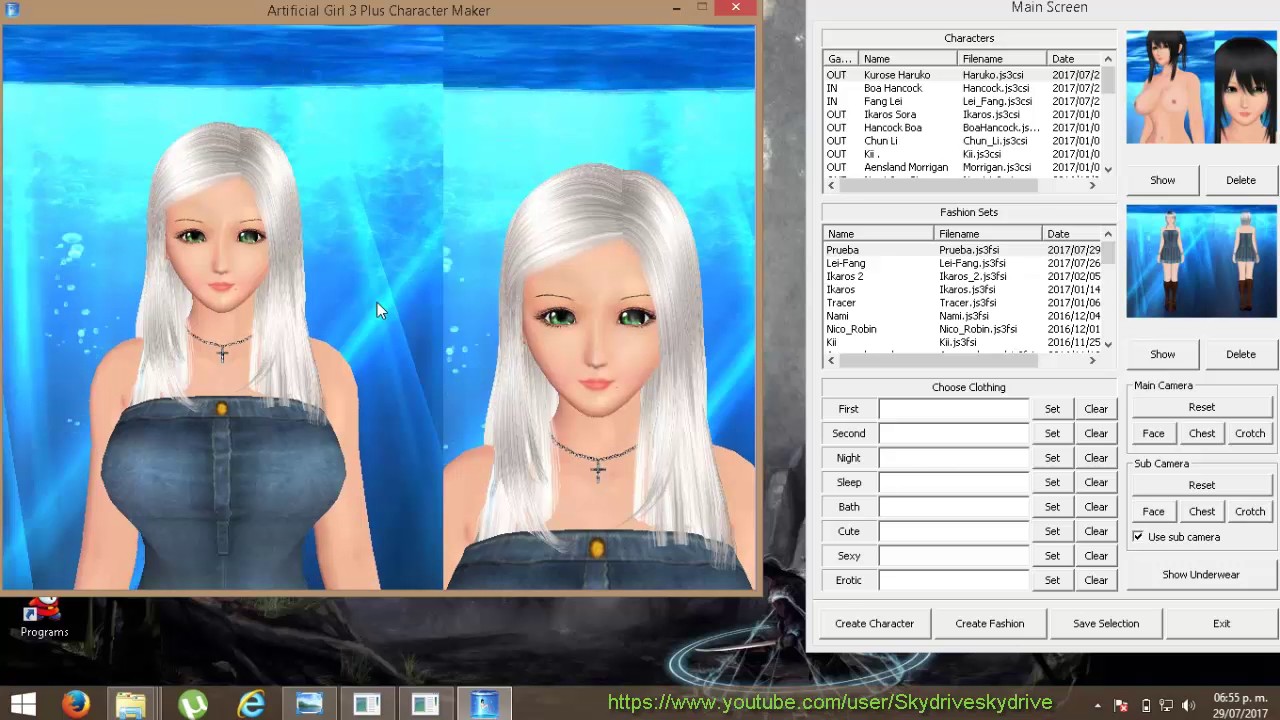Sort characters by Date column header
The image size is (1280, 720).
point(1074,59)
